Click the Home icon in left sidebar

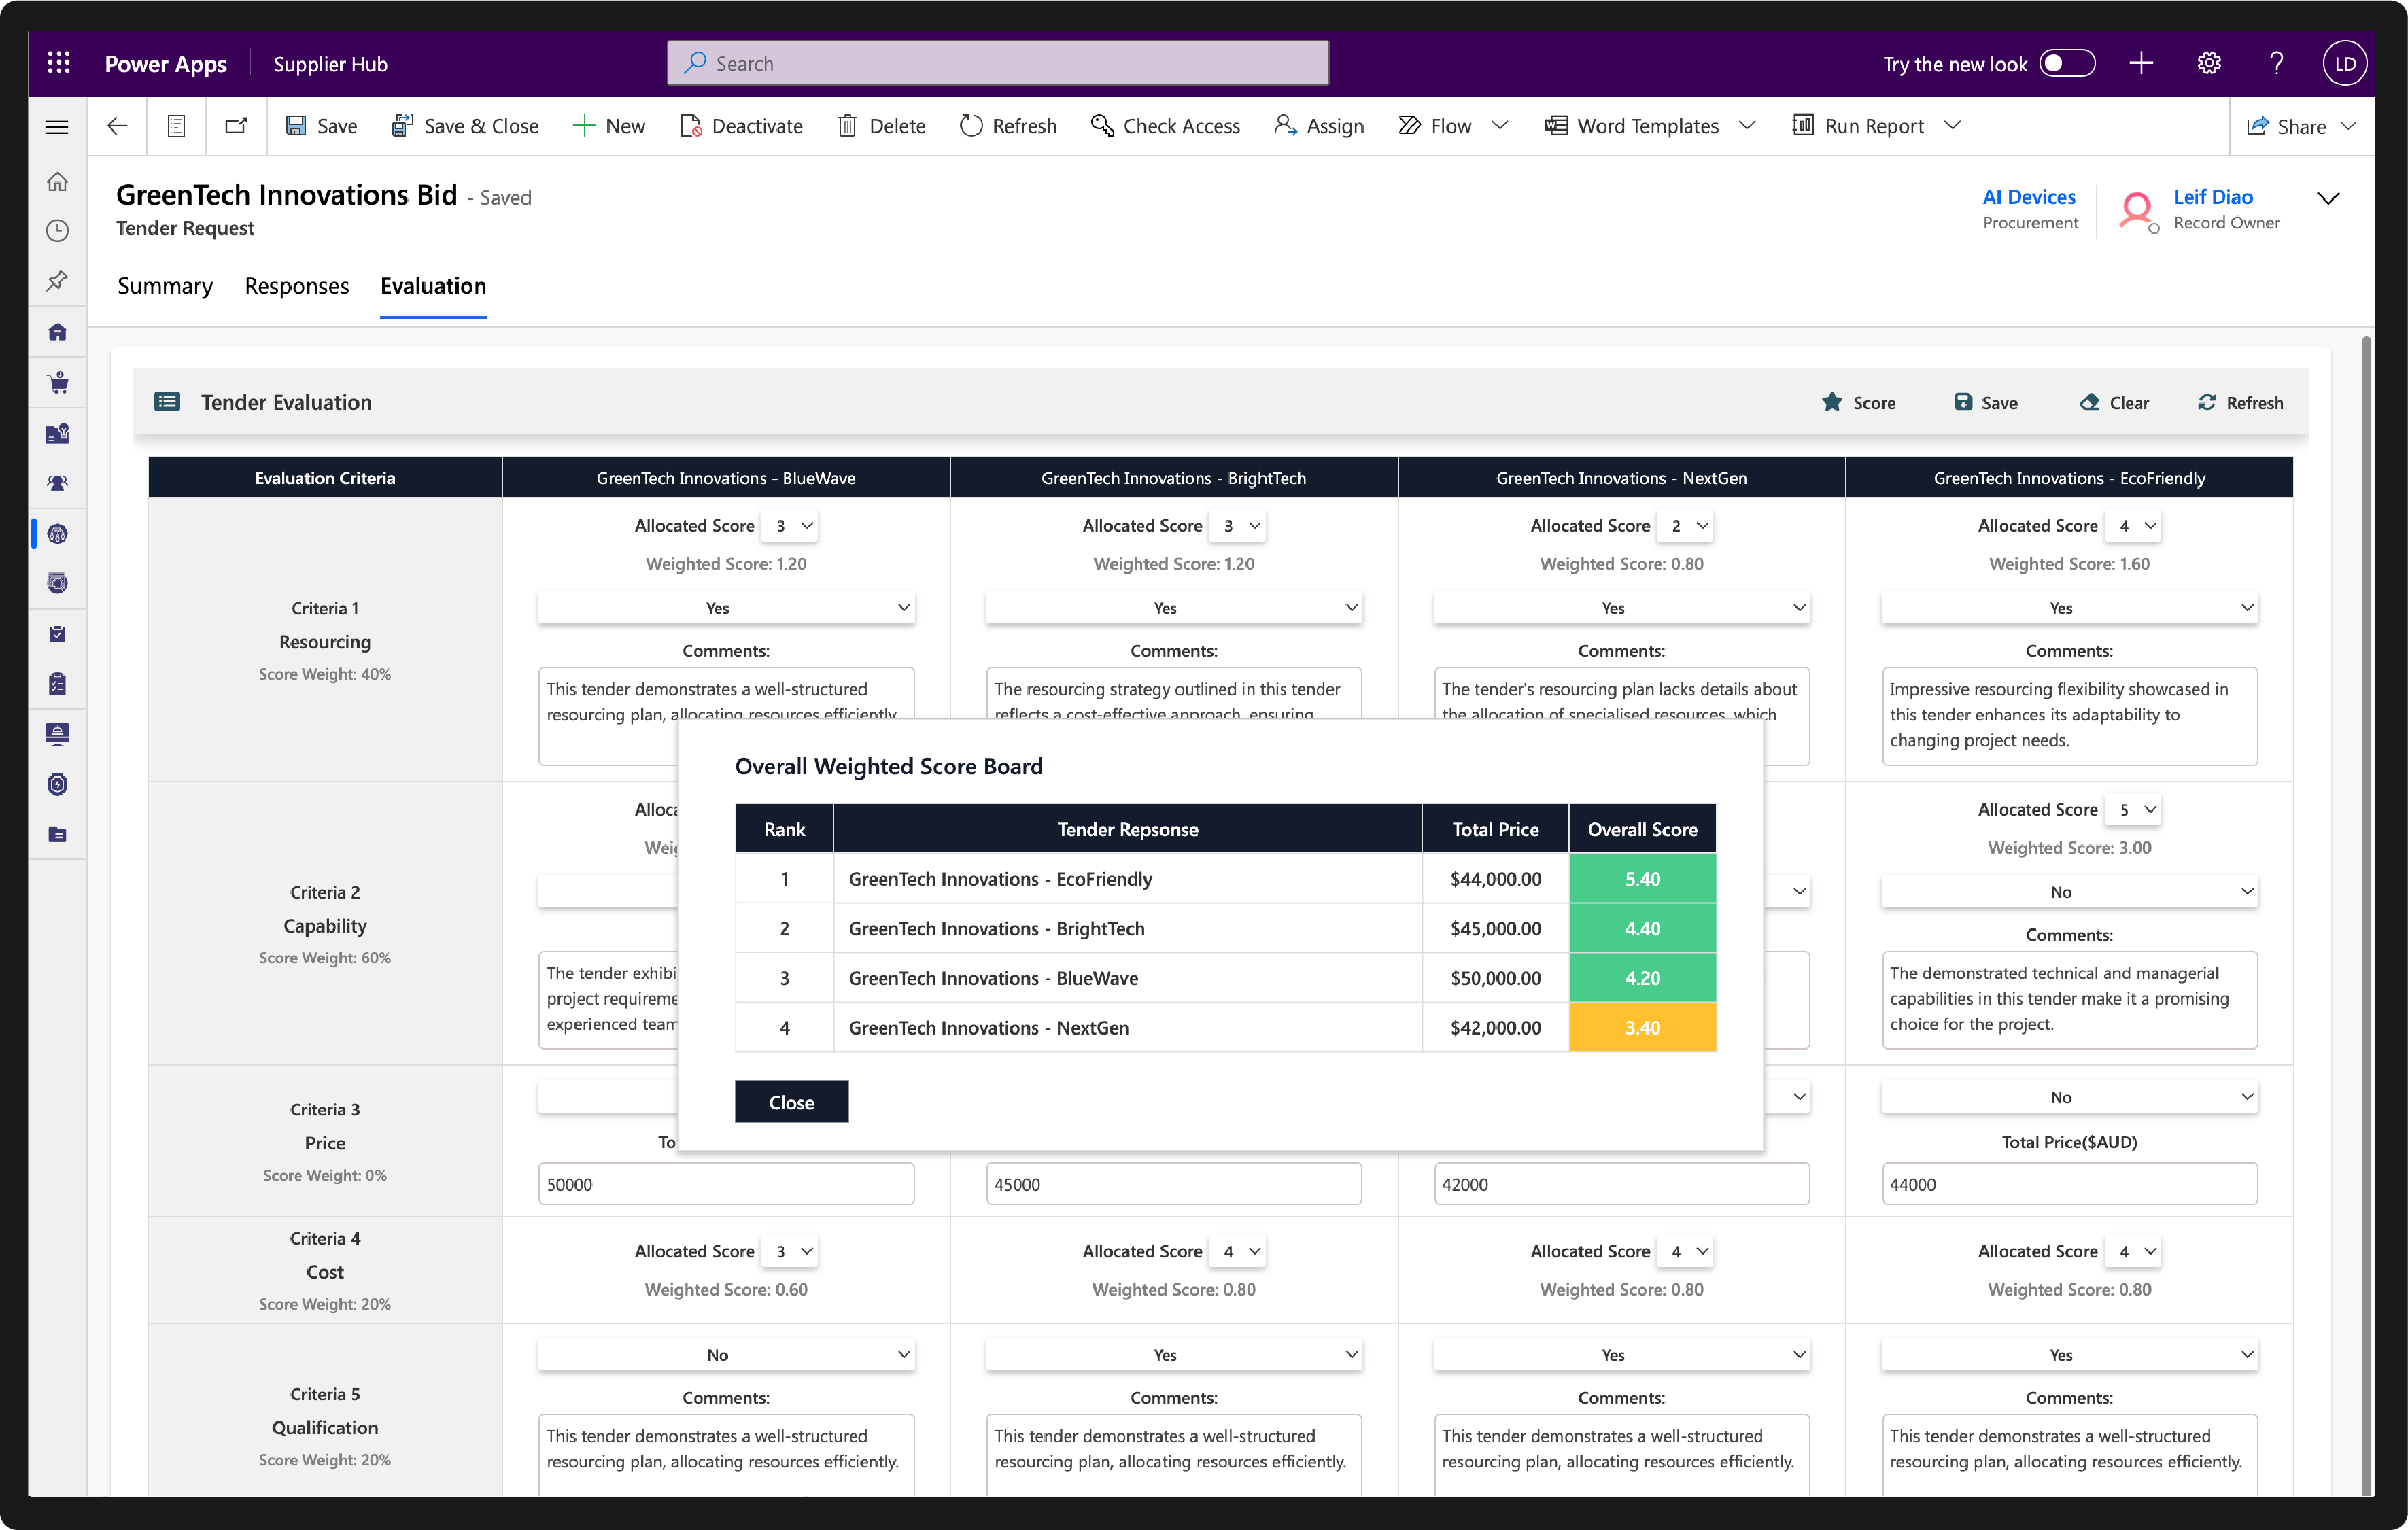[x=58, y=181]
